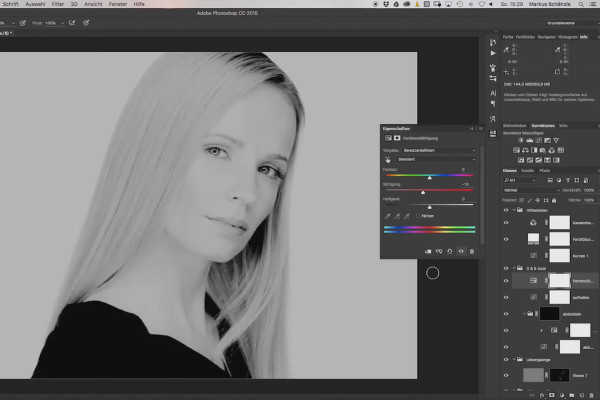Hide the Ebene 7 layer
The image size is (600, 400).
coord(506,376)
